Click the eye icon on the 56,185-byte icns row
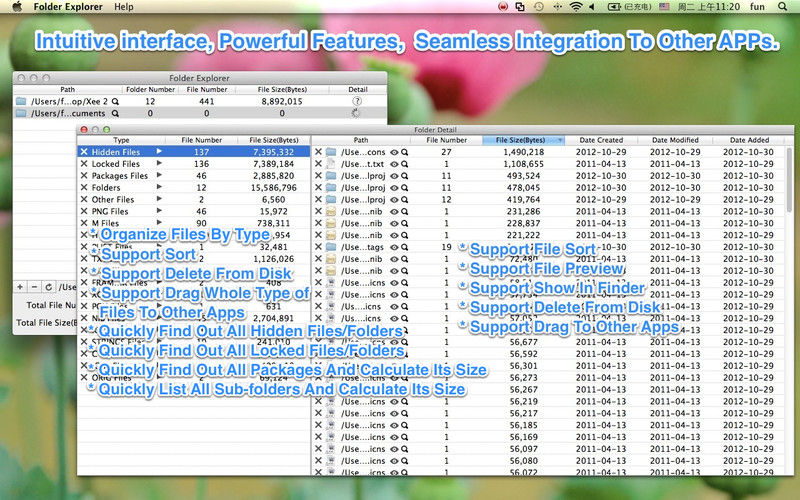 (394, 426)
